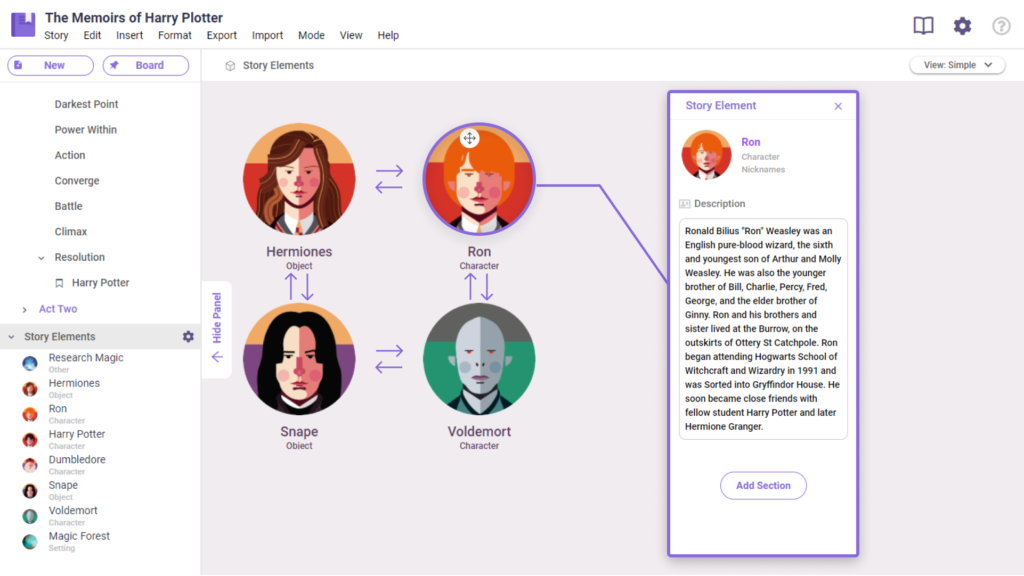Click the Add Section button
The width and height of the screenshot is (1024, 576).
click(763, 486)
